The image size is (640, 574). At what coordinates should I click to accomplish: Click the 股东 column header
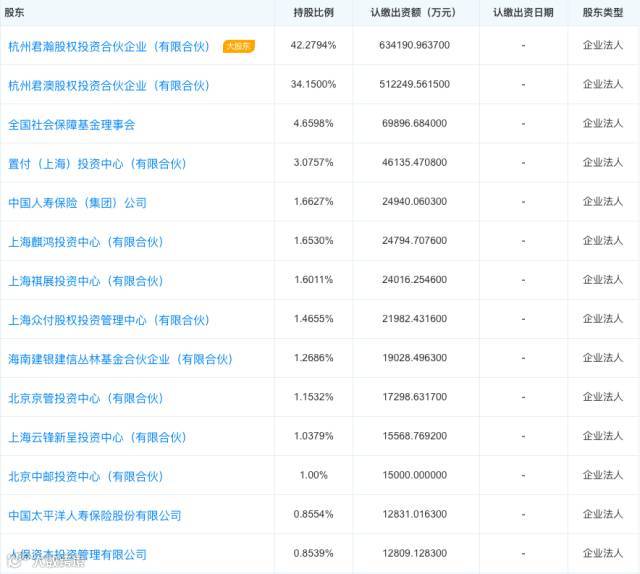[x=14, y=13]
